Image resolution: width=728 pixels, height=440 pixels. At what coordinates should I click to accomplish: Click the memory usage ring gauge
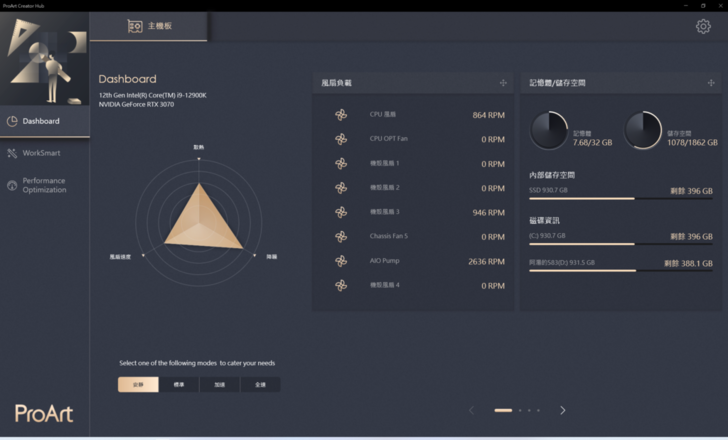tap(549, 130)
